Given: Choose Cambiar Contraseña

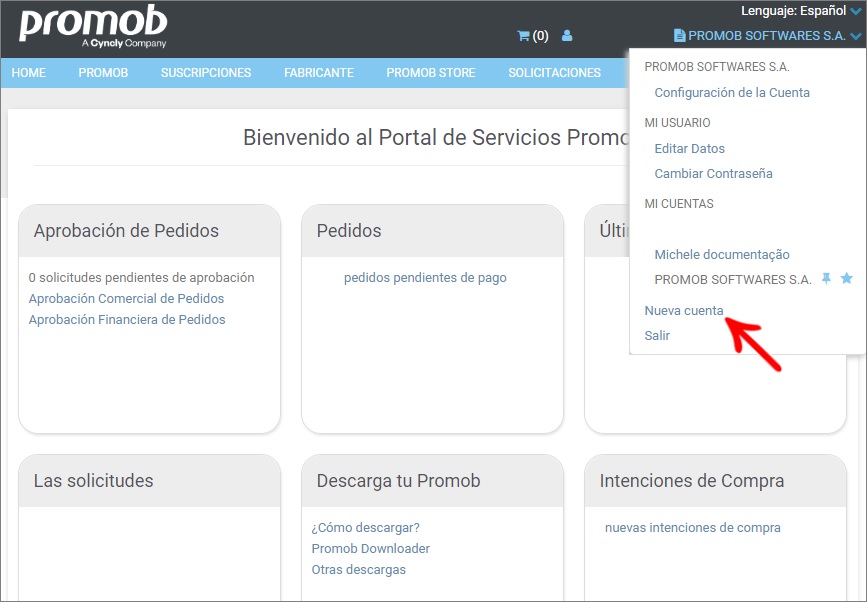Looking at the screenshot, I should coord(713,174).
